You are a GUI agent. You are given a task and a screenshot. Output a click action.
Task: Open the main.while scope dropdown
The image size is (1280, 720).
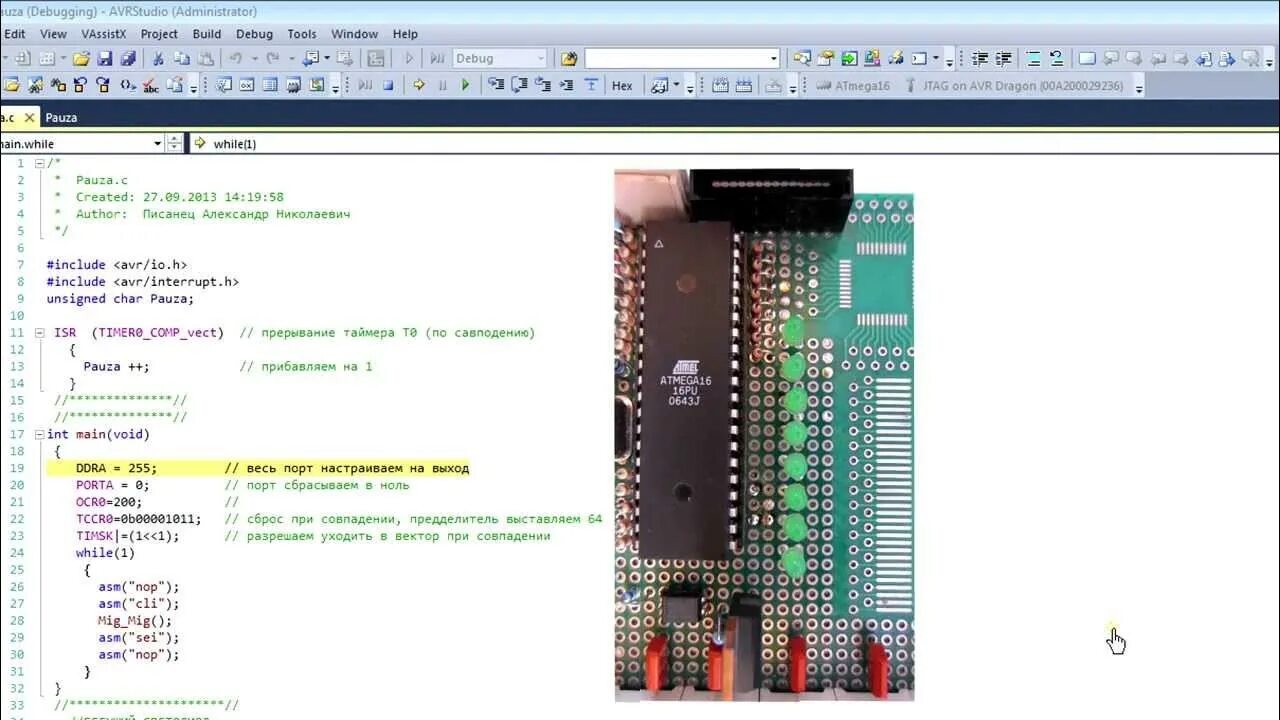(x=157, y=143)
